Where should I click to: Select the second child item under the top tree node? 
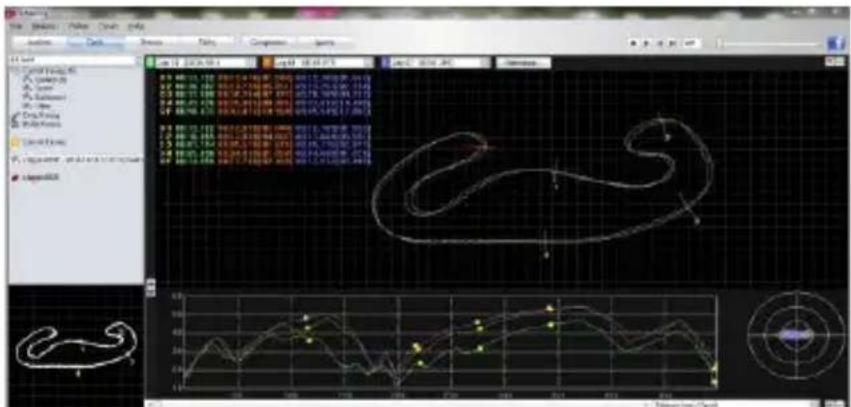tap(39, 88)
